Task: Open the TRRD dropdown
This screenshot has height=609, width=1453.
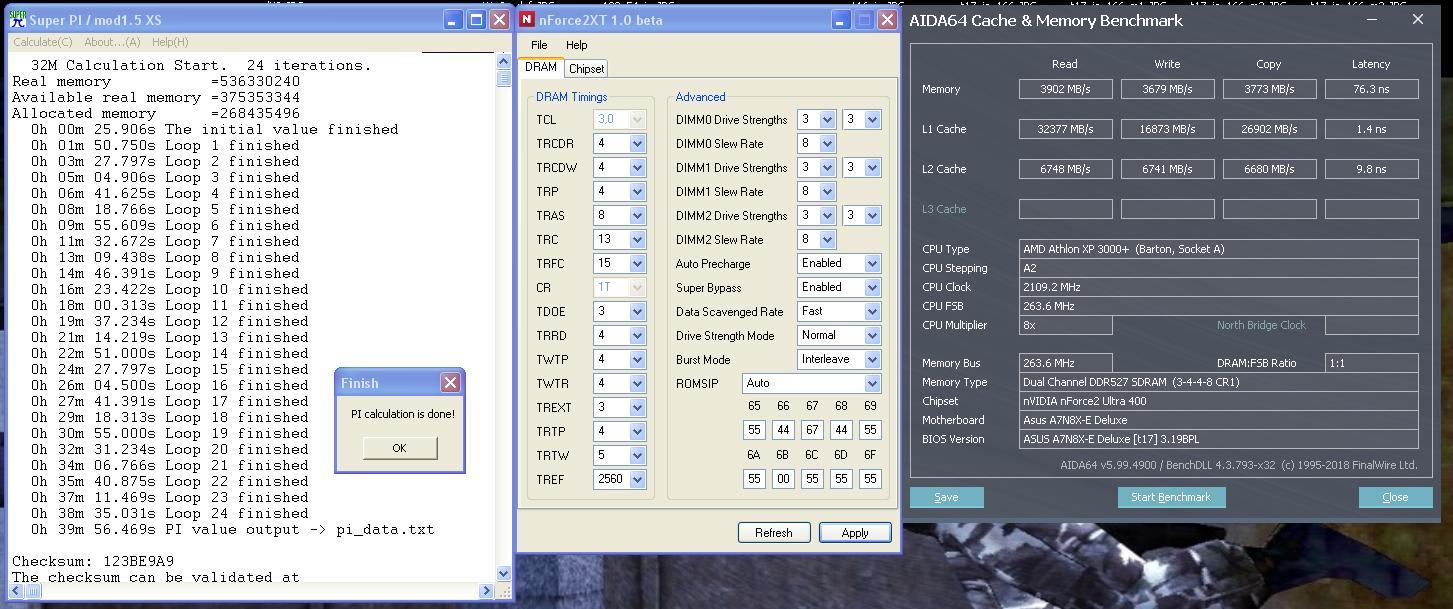Action: pyautogui.click(x=637, y=335)
